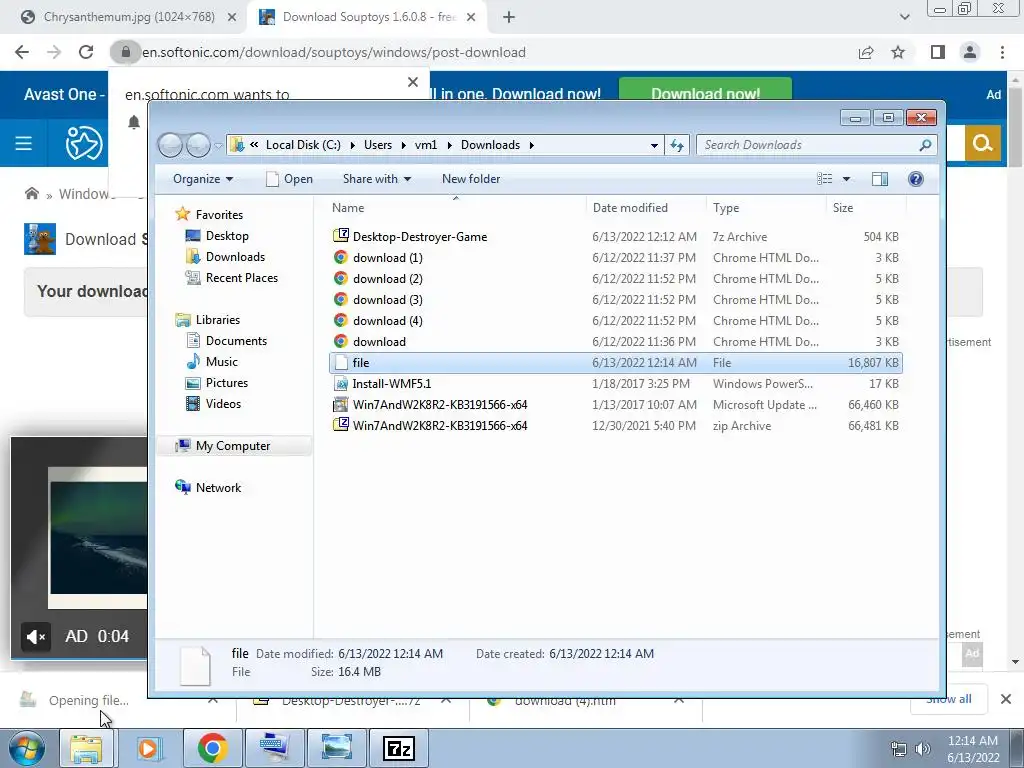Sort by Date modified column
This screenshot has width=1024, height=768.
tap(630, 208)
